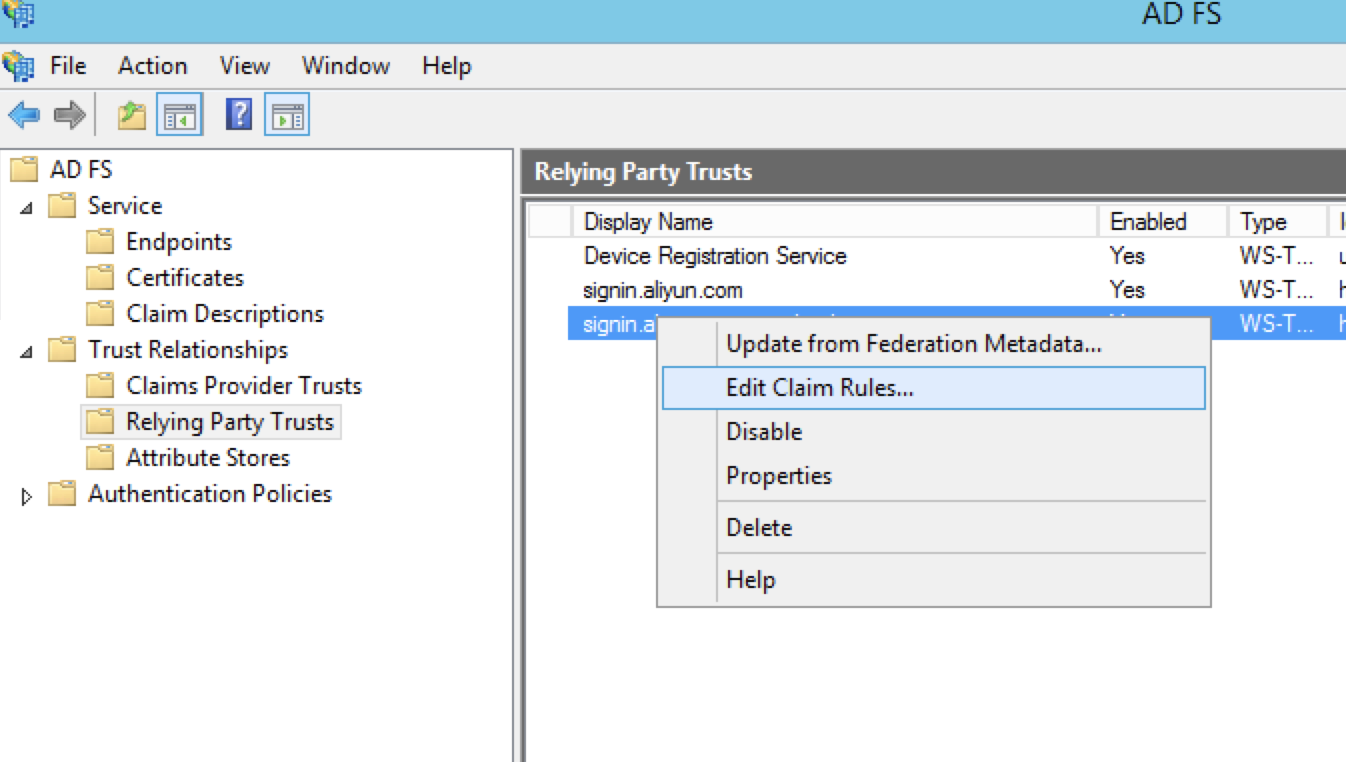1346x762 pixels.
Task: Sort by Display Name column header
Action: (834, 222)
